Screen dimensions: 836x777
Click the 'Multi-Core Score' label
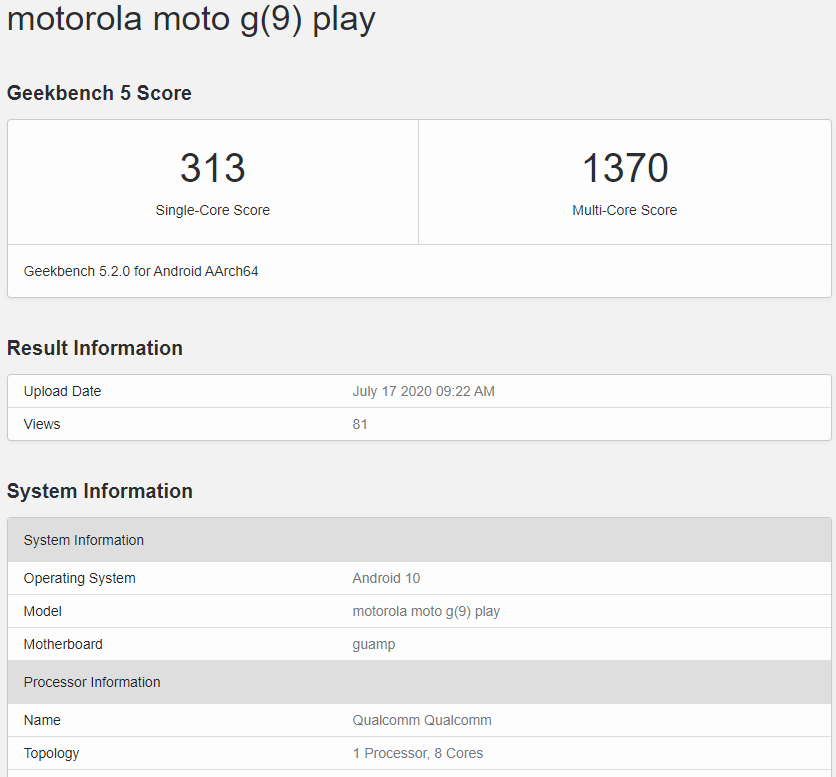pos(625,210)
